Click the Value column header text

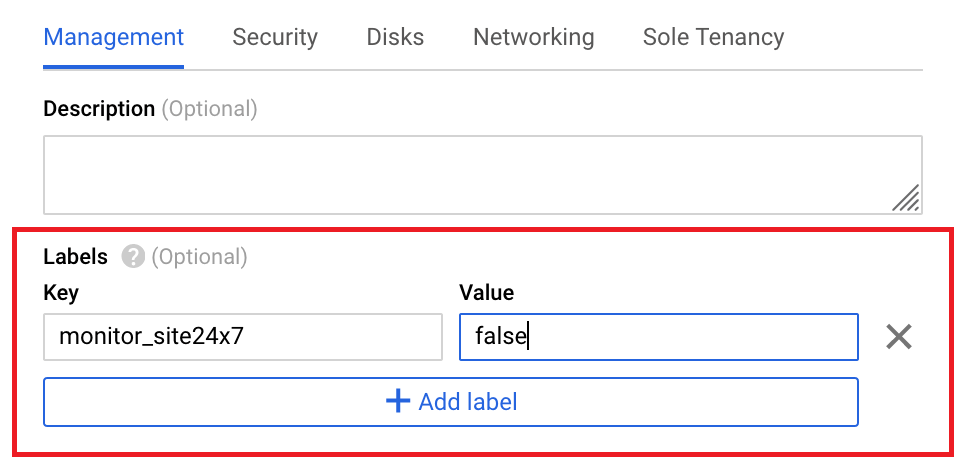[486, 293]
